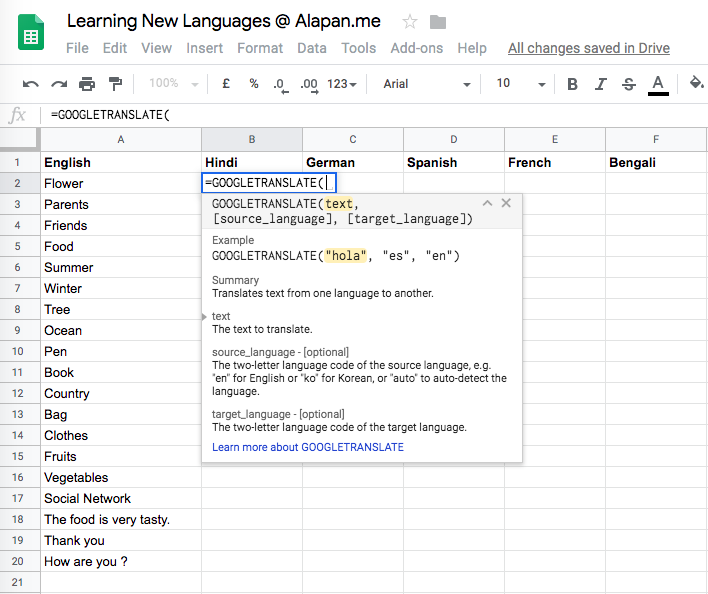Select the 'English' header cell
The width and height of the screenshot is (708, 594).
click(x=121, y=162)
